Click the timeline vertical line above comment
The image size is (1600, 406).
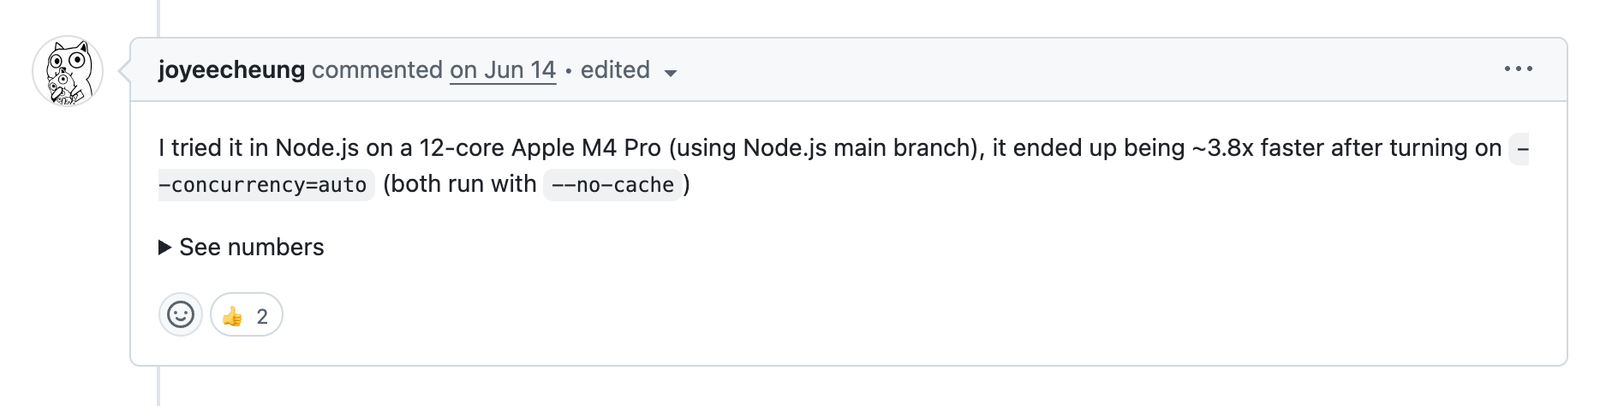point(158,18)
